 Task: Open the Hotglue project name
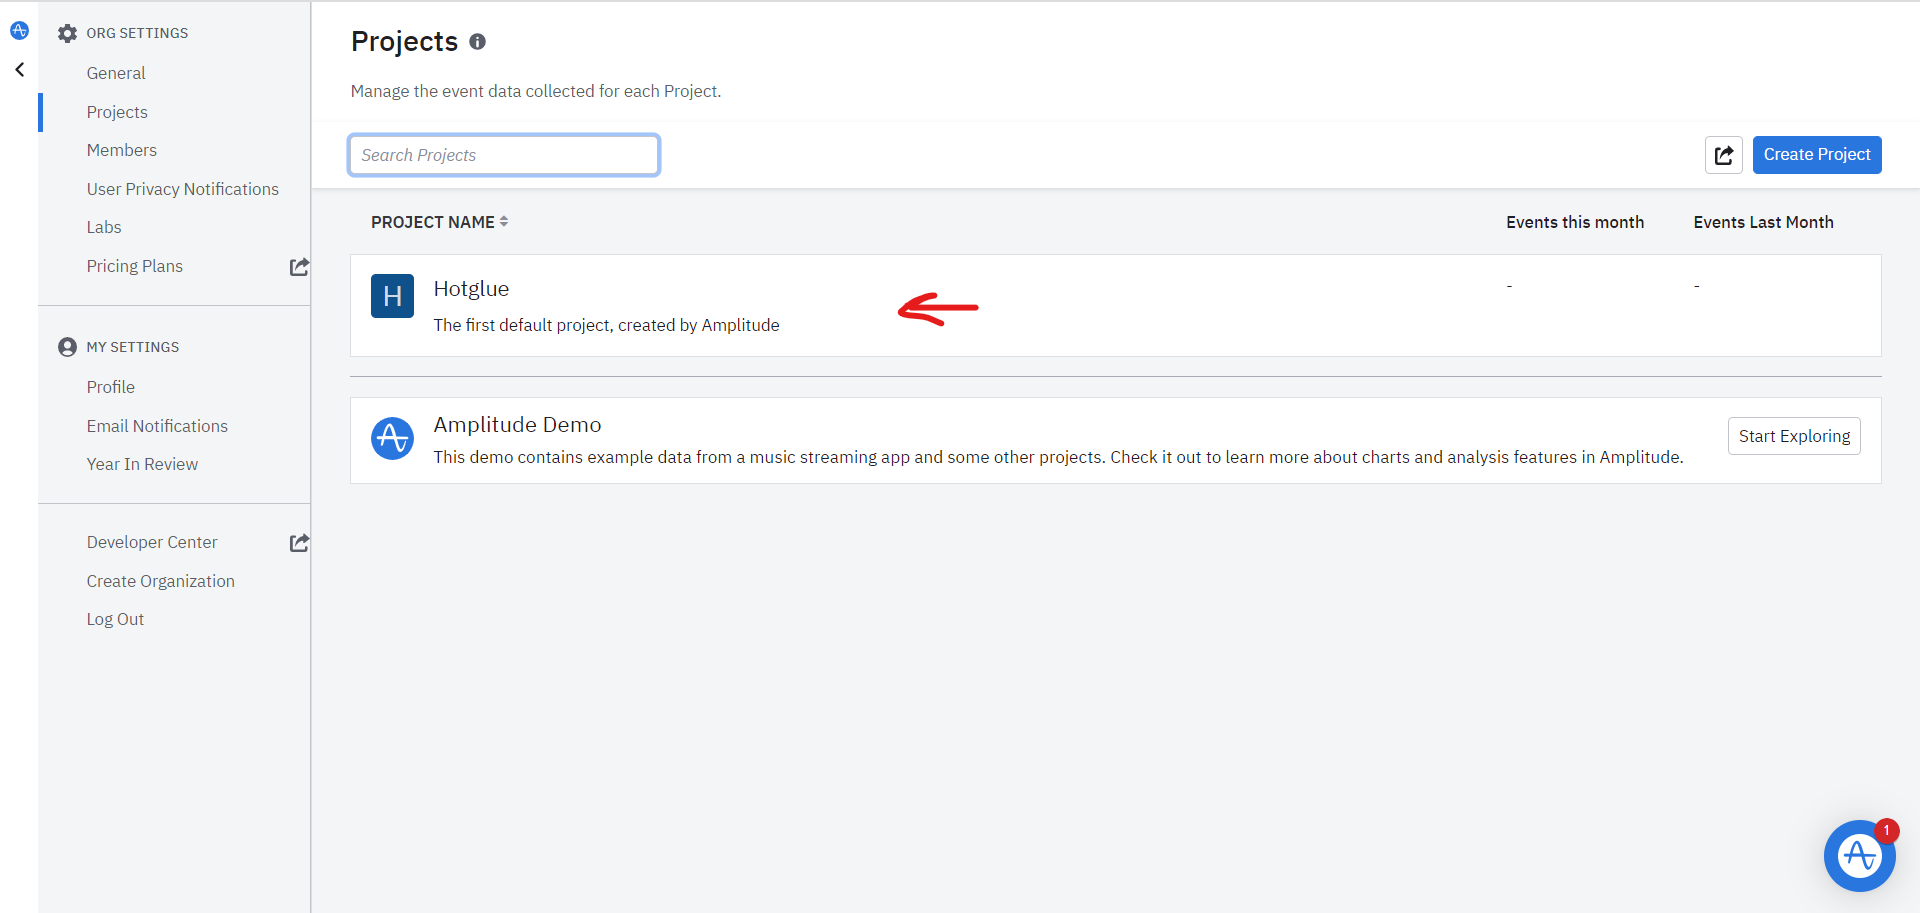(x=471, y=289)
